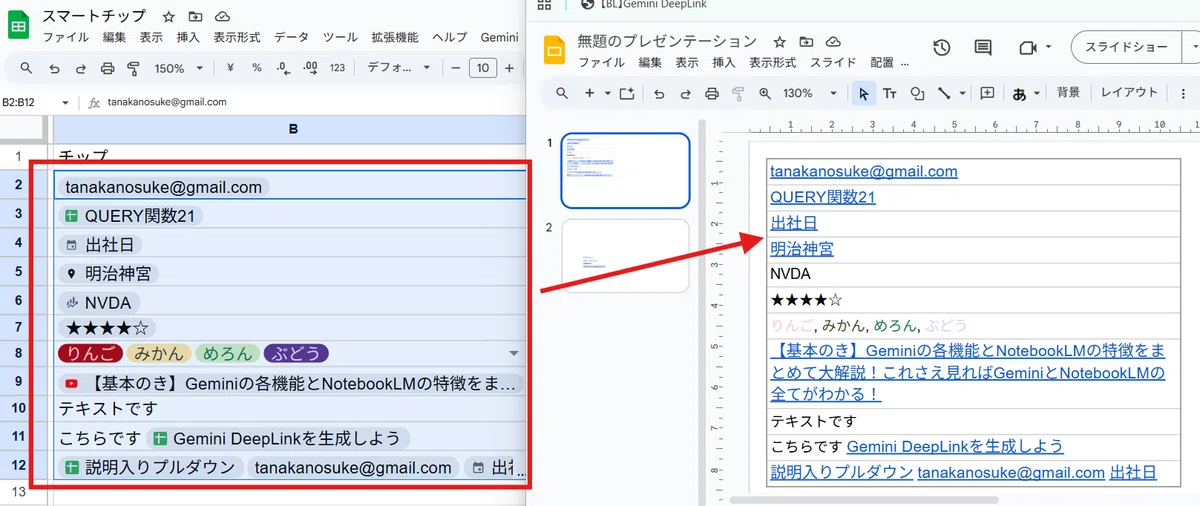Check cloud save status in Sheets
Image resolution: width=1200 pixels, height=506 pixels.
tap(222, 17)
